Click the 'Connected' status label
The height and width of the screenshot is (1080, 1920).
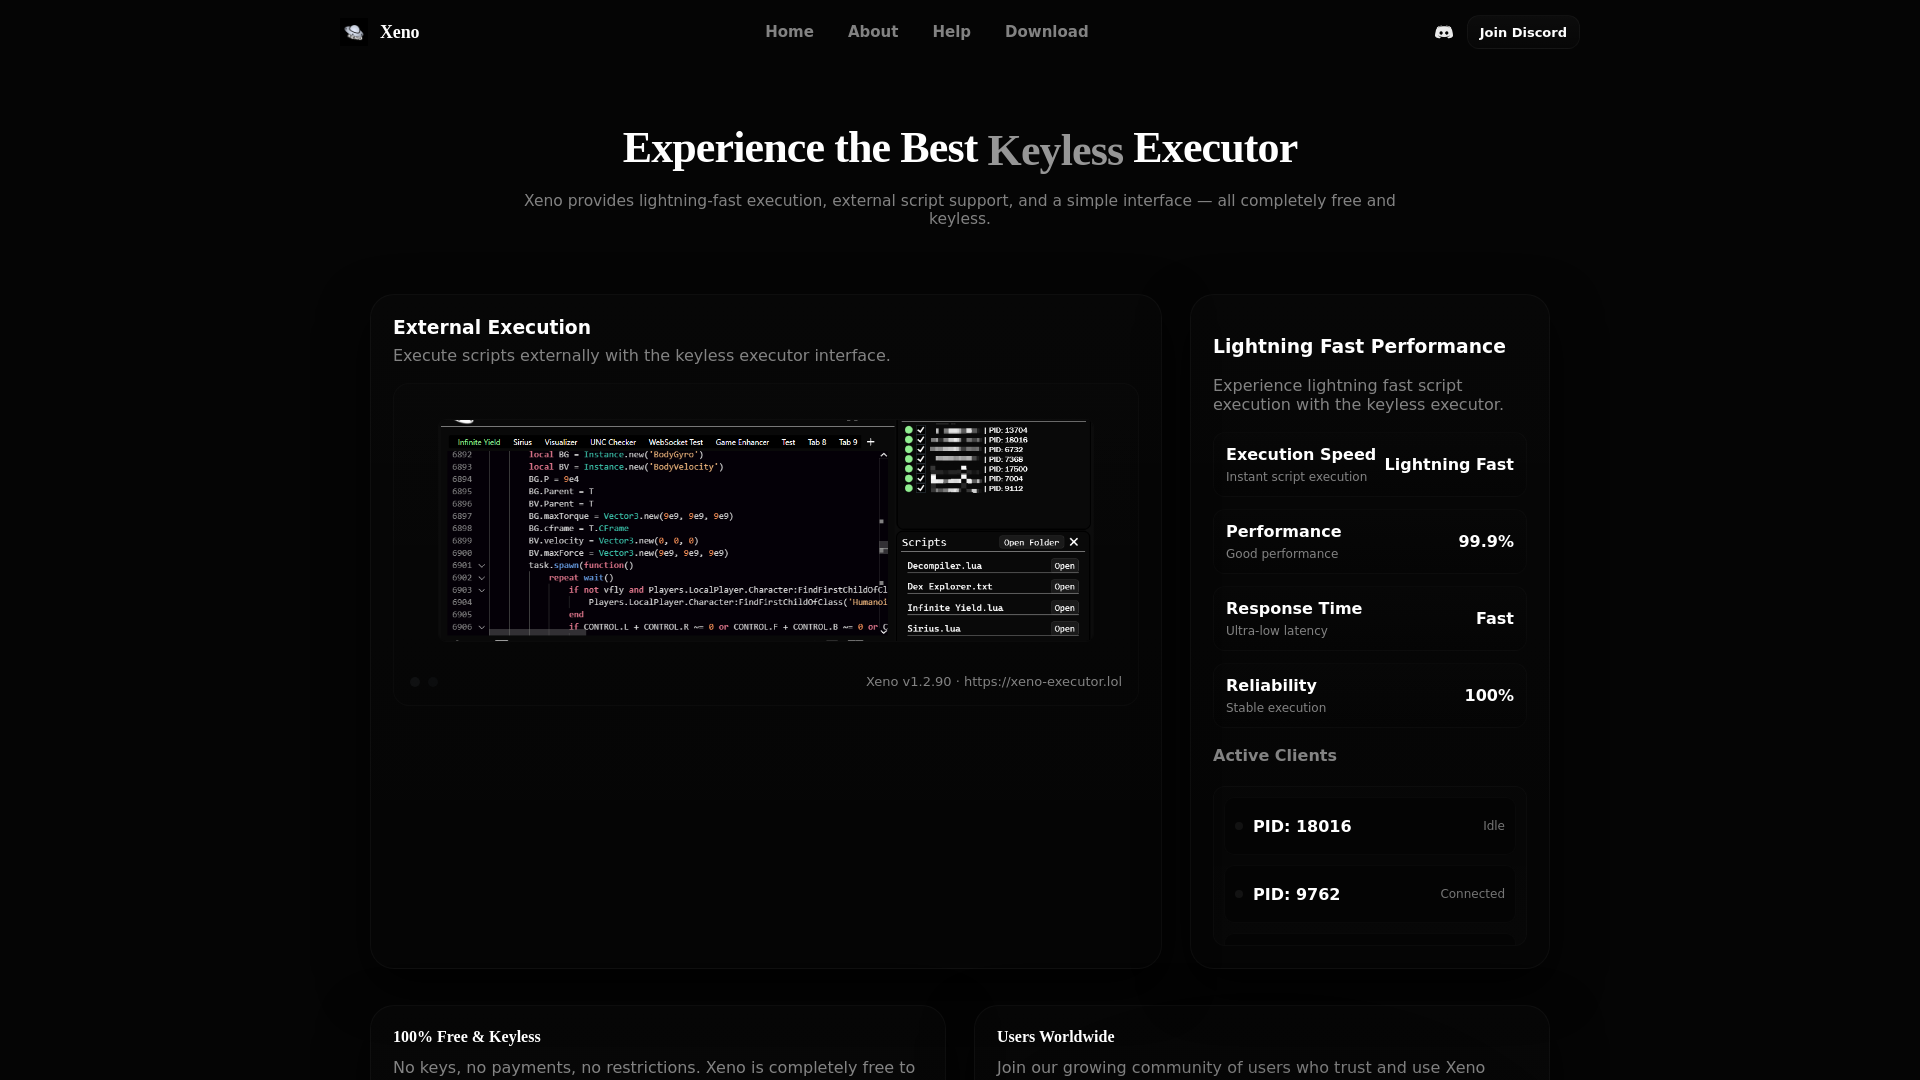[x=1472, y=894]
